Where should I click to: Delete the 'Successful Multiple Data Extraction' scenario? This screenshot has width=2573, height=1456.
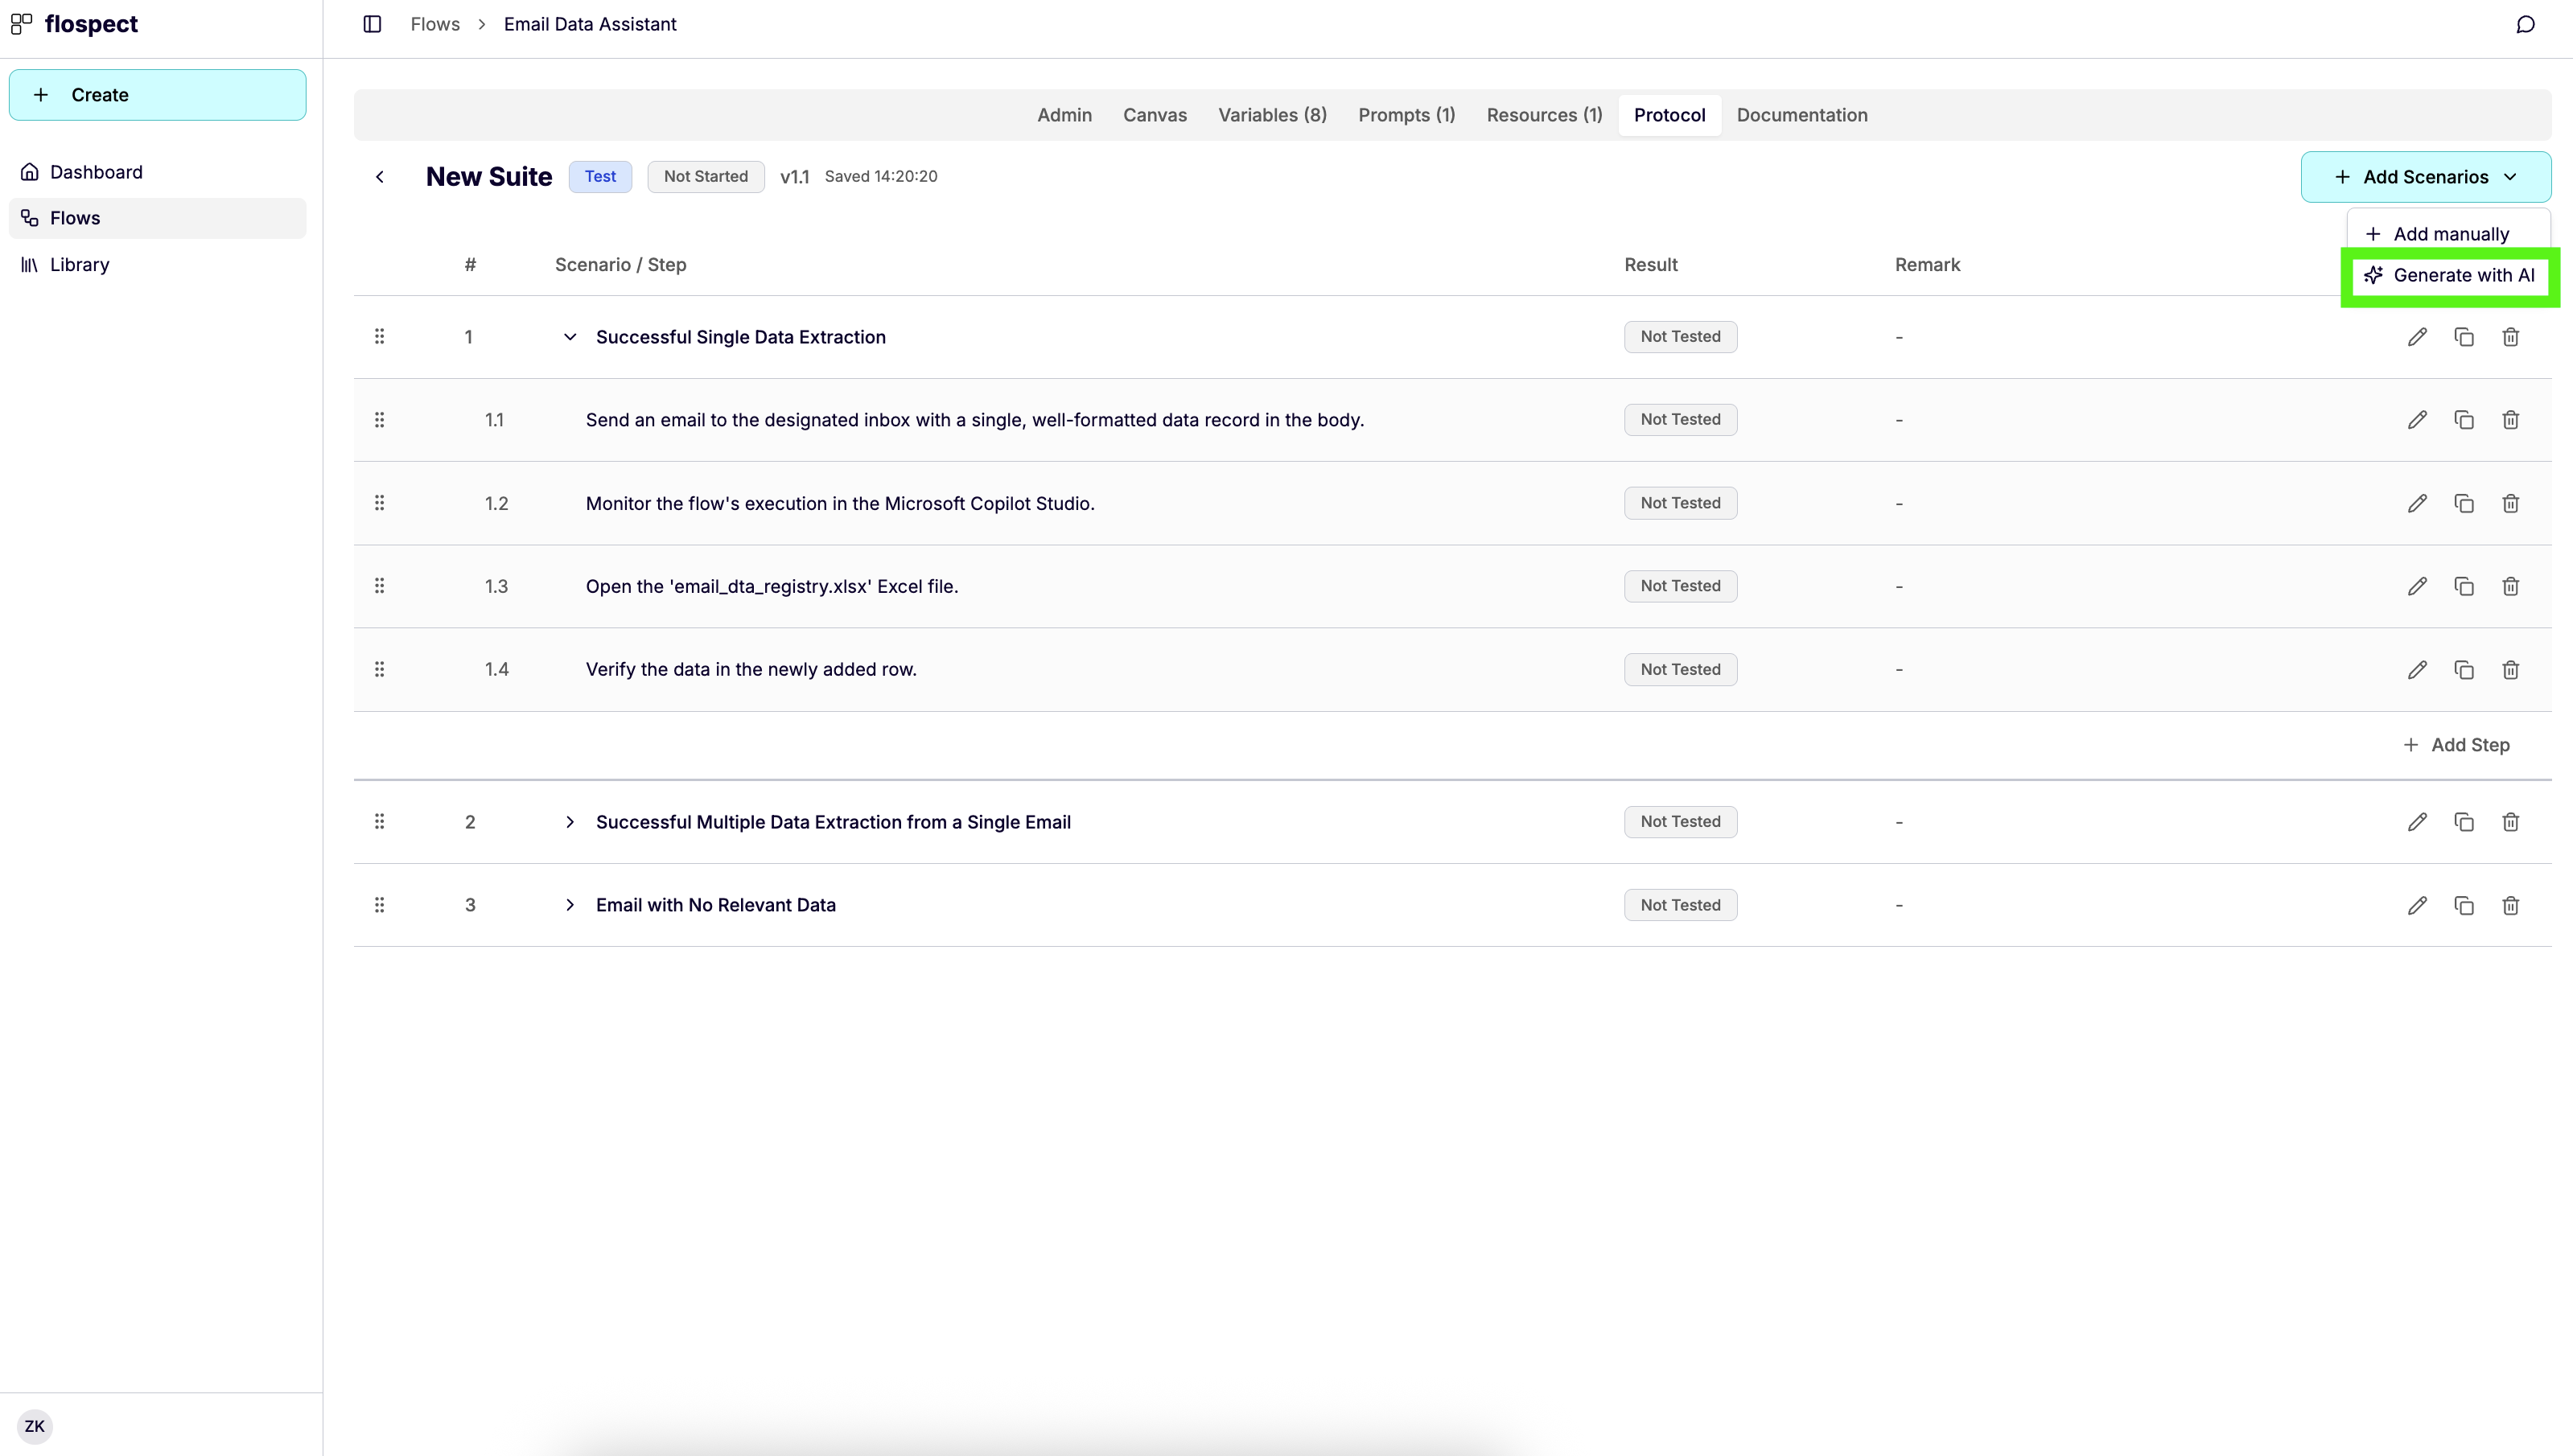click(x=2511, y=821)
